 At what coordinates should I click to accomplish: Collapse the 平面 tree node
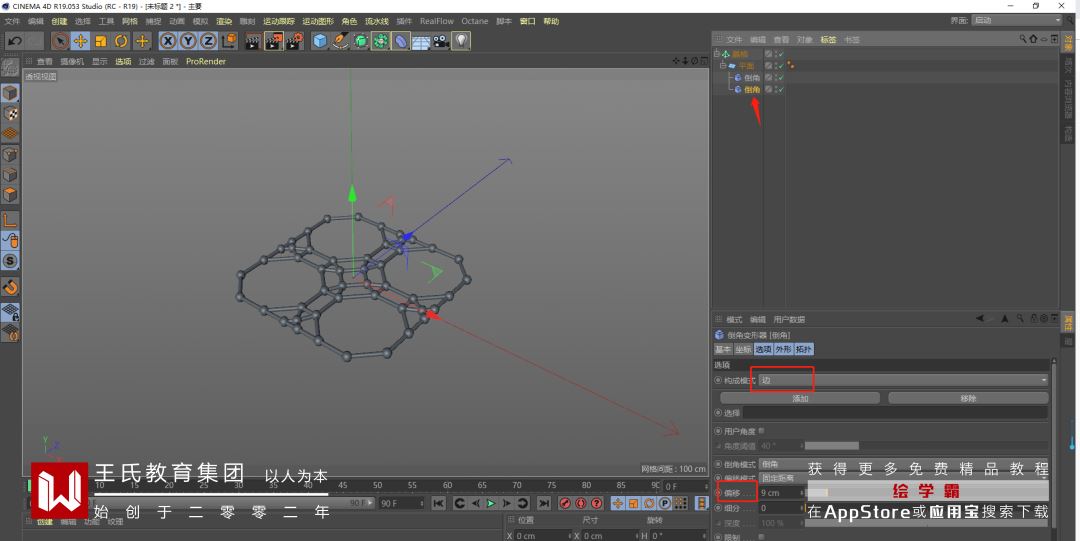pos(722,65)
